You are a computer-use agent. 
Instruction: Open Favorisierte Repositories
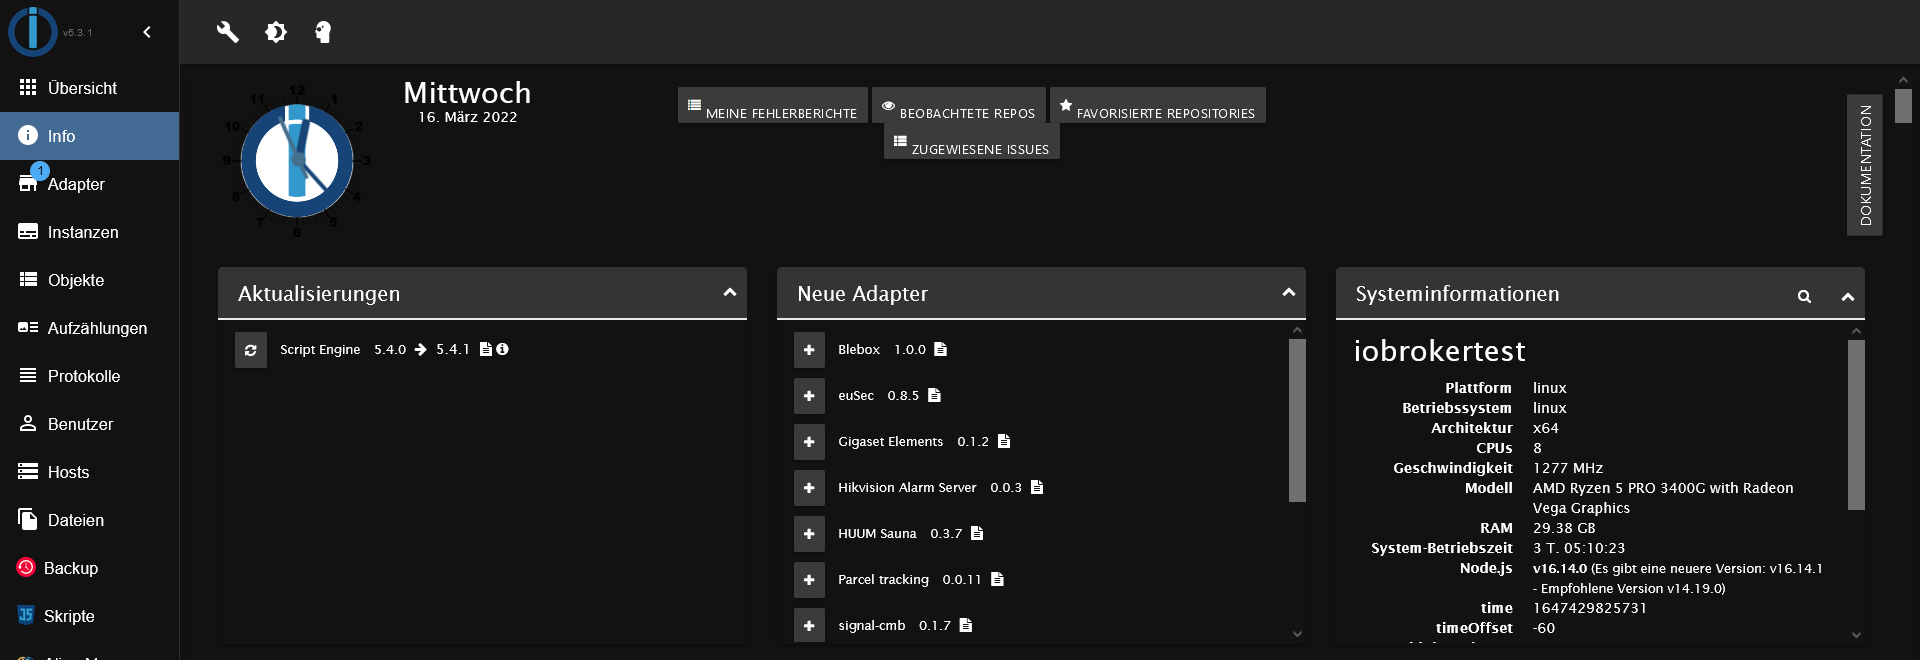pos(1157,106)
